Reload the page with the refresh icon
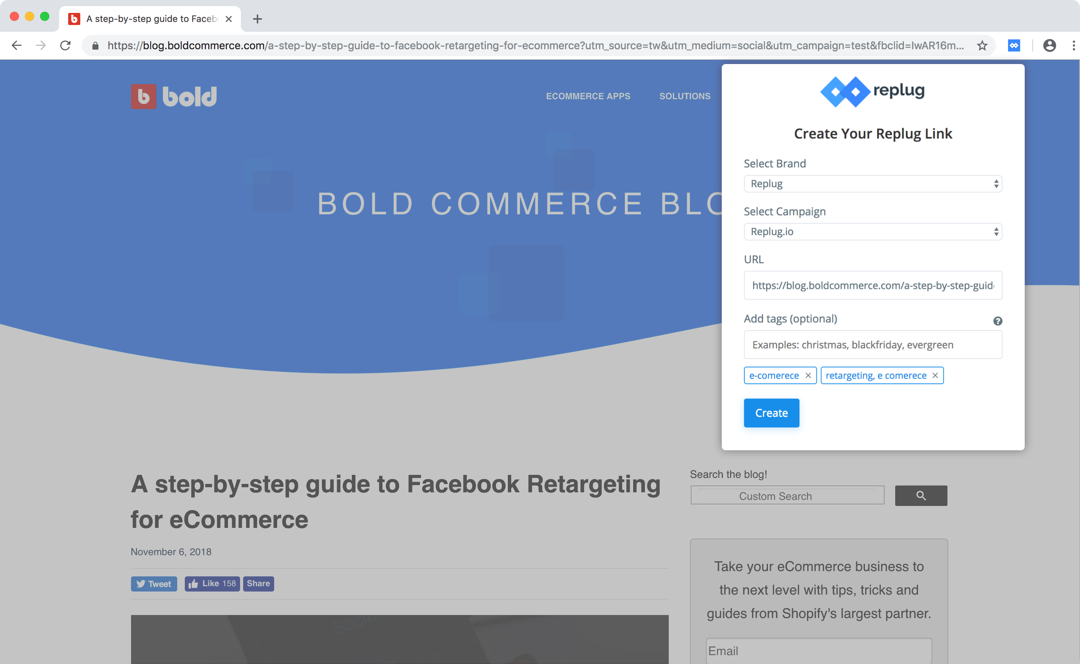Image resolution: width=1080 pixels, height=664 pixels. coord(65,45)
